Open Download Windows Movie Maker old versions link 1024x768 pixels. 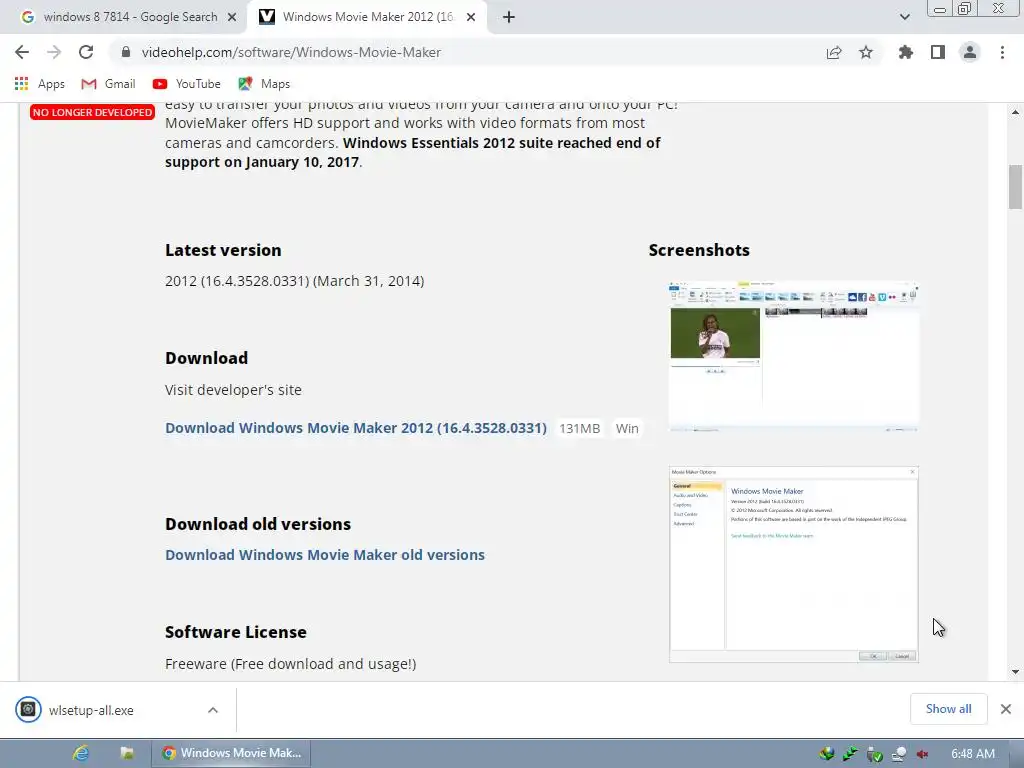click(x=325, y=554)
